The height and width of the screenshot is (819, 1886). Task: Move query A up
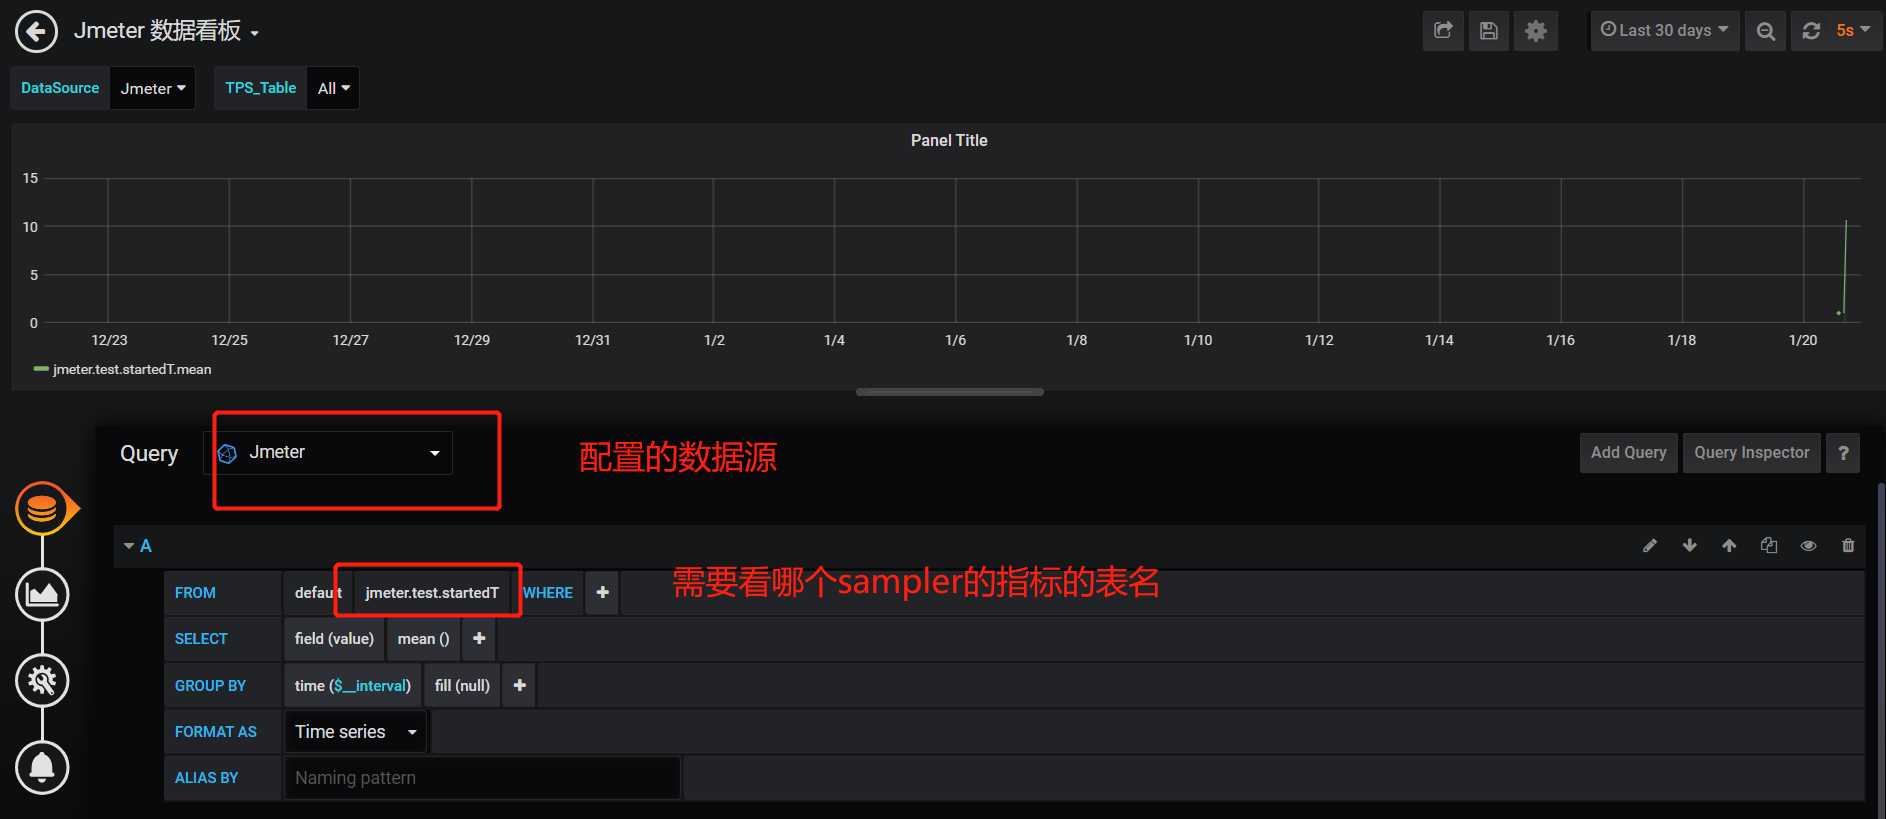[x=1729, y=545]
